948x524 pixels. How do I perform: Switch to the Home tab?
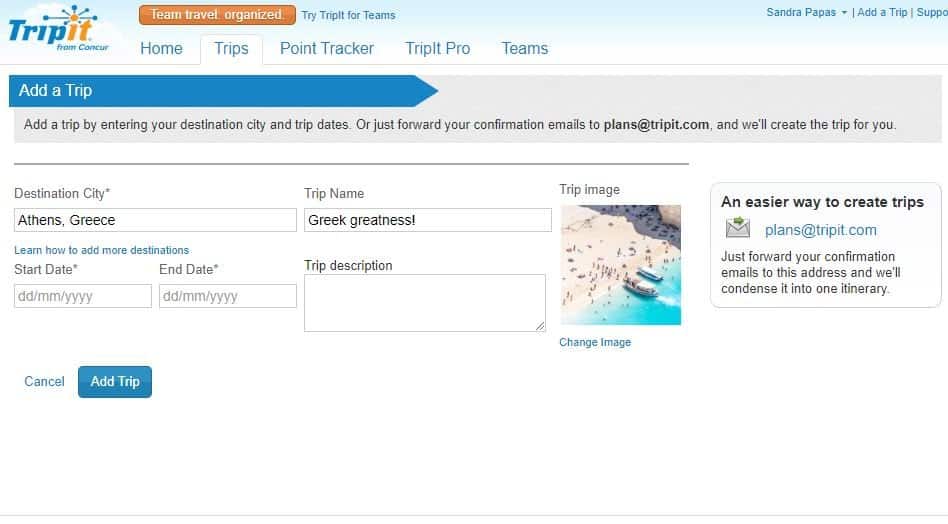tap(161, 48)
